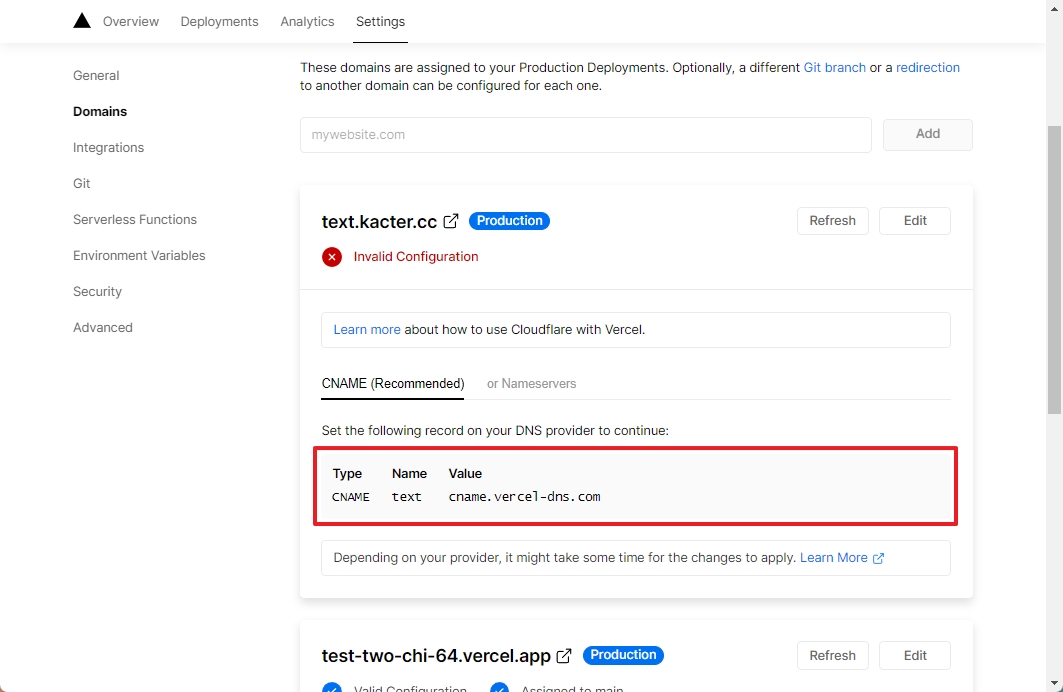This screenshot has width=1063, height=692.
Task: Open Environment Variables in sidebar
Action: point(139,256)
